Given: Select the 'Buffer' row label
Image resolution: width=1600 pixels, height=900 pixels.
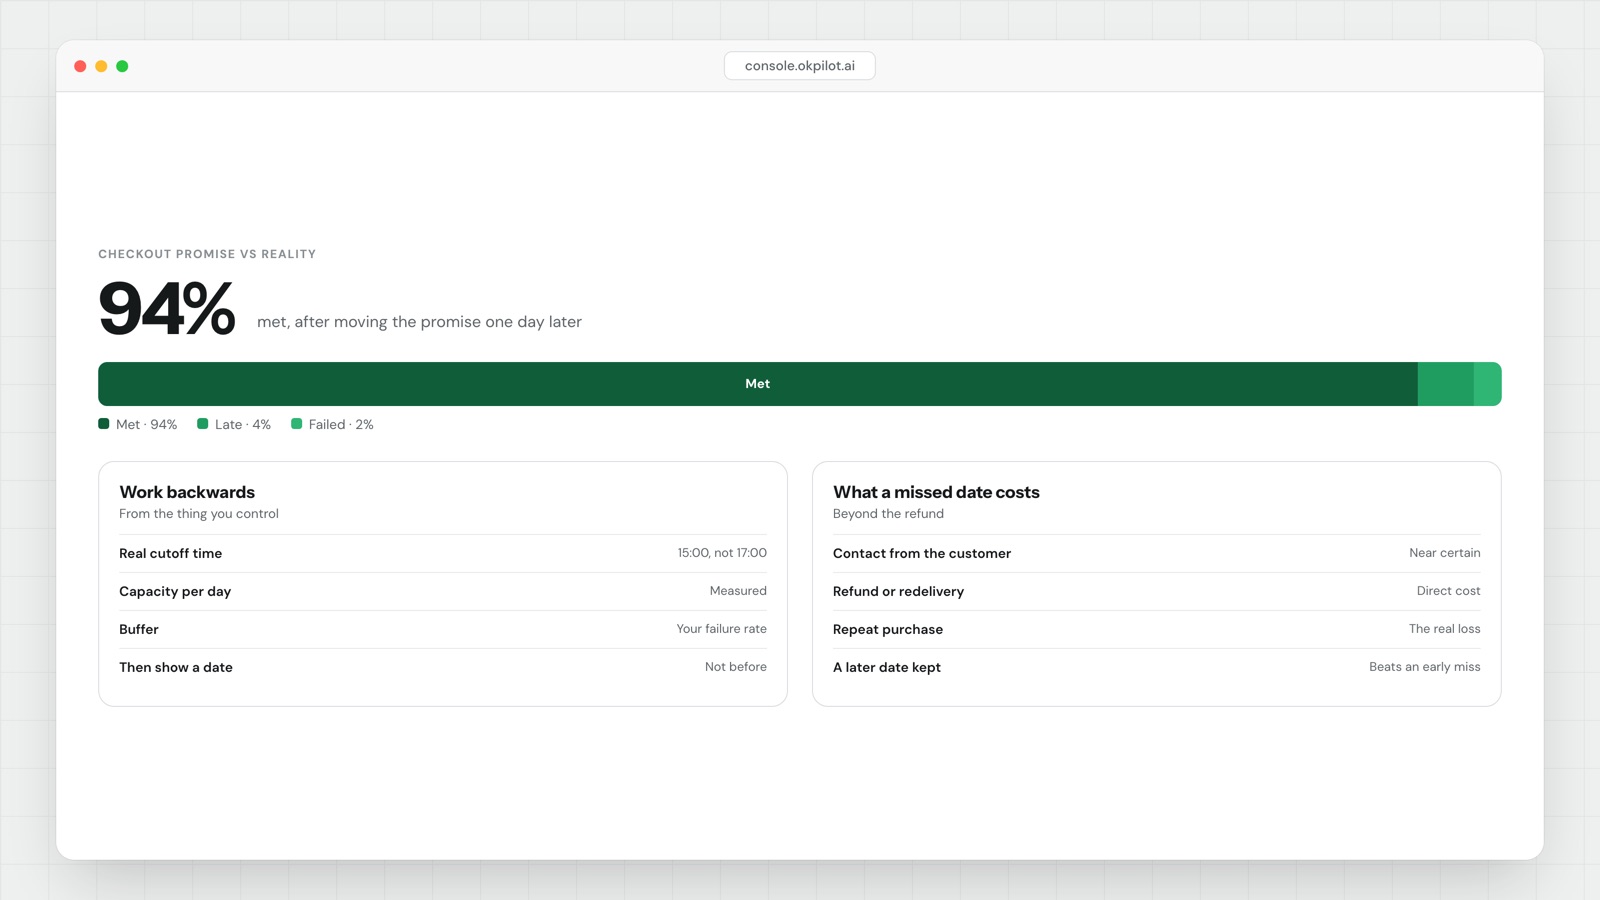Looking at the screenshot, I should pos(139,629).
